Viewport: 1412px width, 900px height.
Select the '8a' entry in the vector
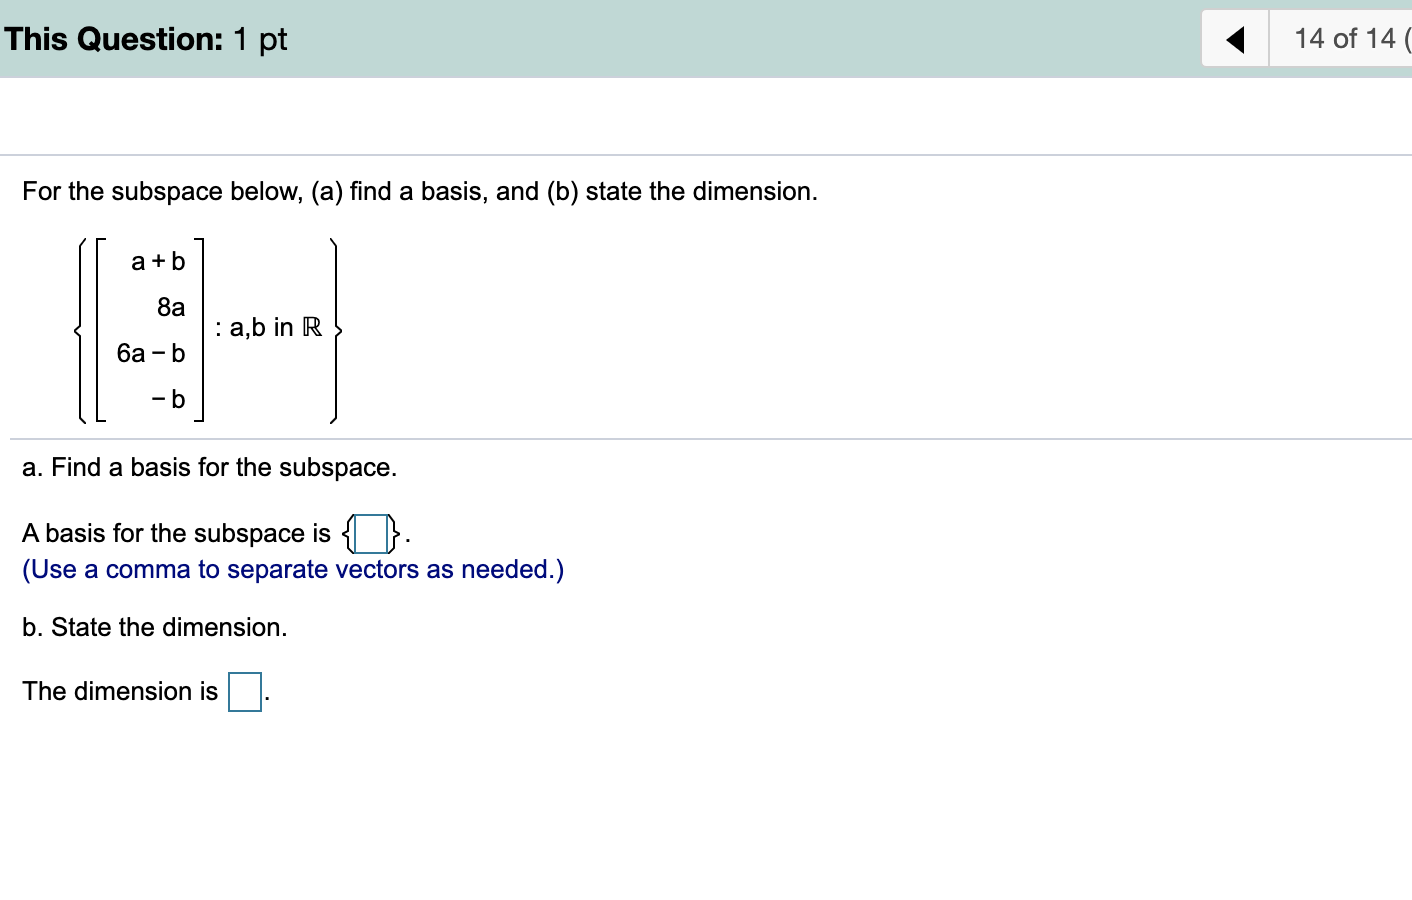171,308
